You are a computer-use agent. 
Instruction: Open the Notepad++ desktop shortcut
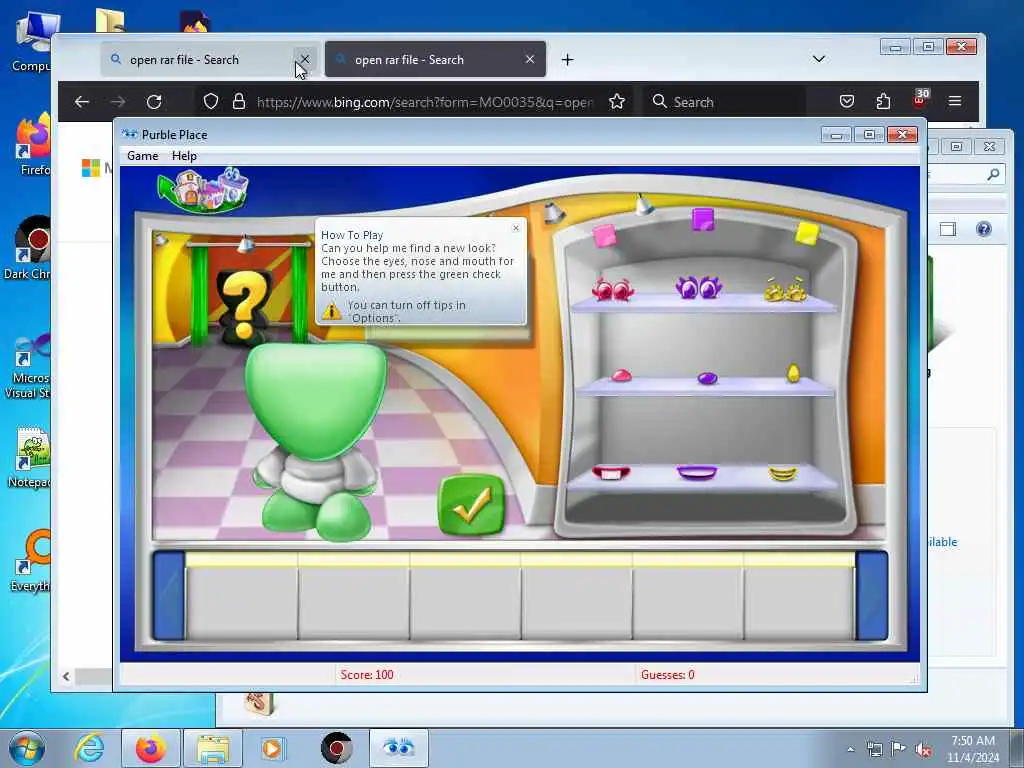[29, 457]
